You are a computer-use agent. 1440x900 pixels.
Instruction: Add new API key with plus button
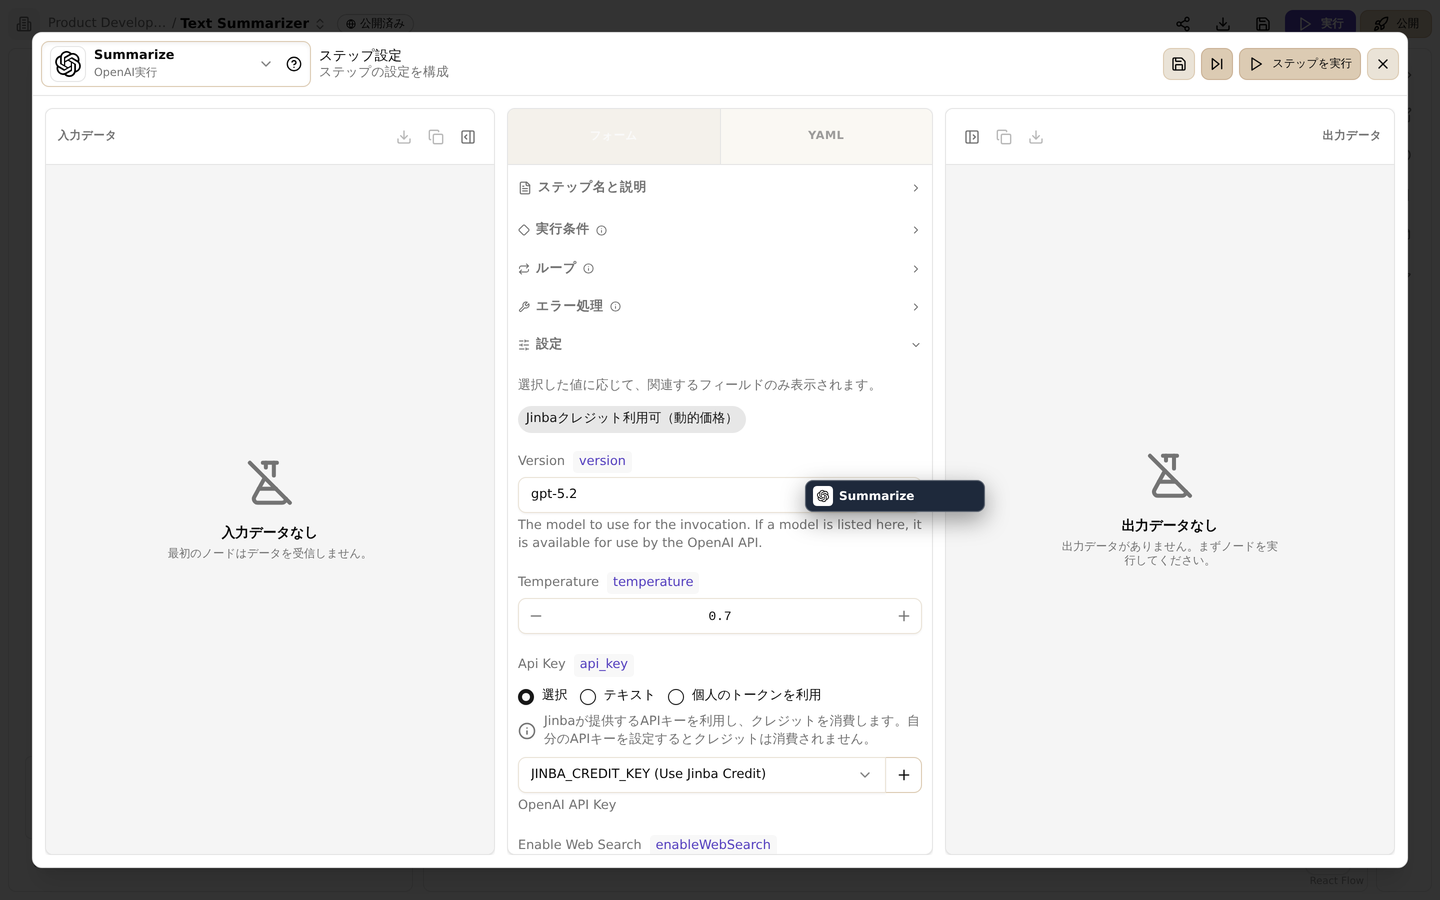tap(904, 775)
